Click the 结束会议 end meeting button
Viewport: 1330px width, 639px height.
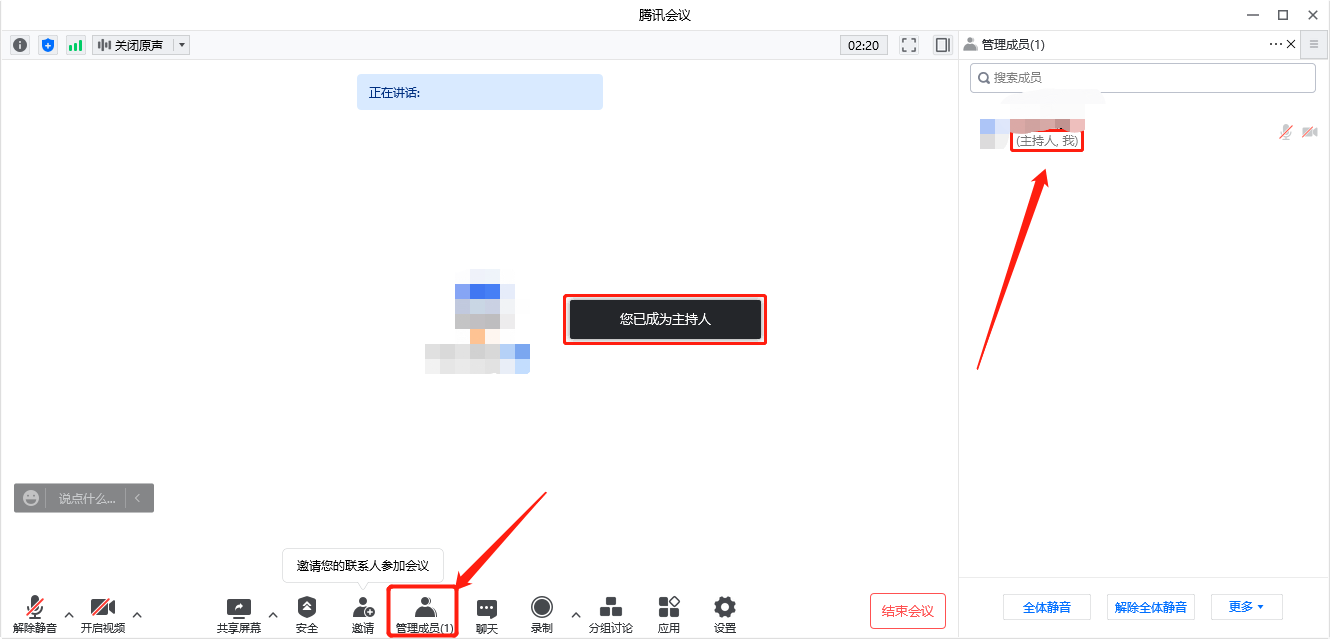908,611
